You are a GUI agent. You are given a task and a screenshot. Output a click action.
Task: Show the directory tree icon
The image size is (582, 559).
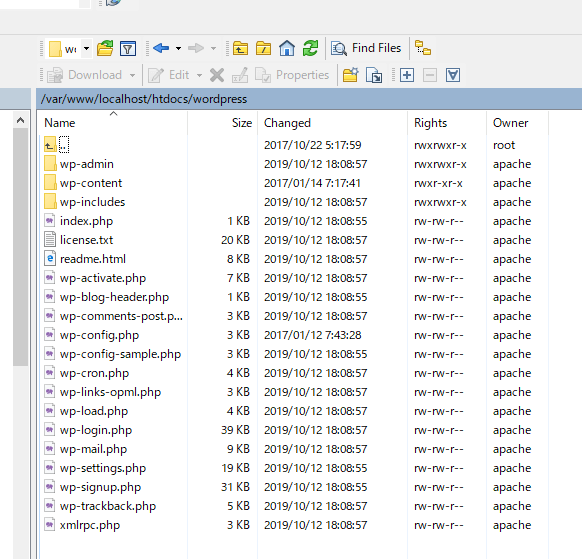tap(423, 48)
